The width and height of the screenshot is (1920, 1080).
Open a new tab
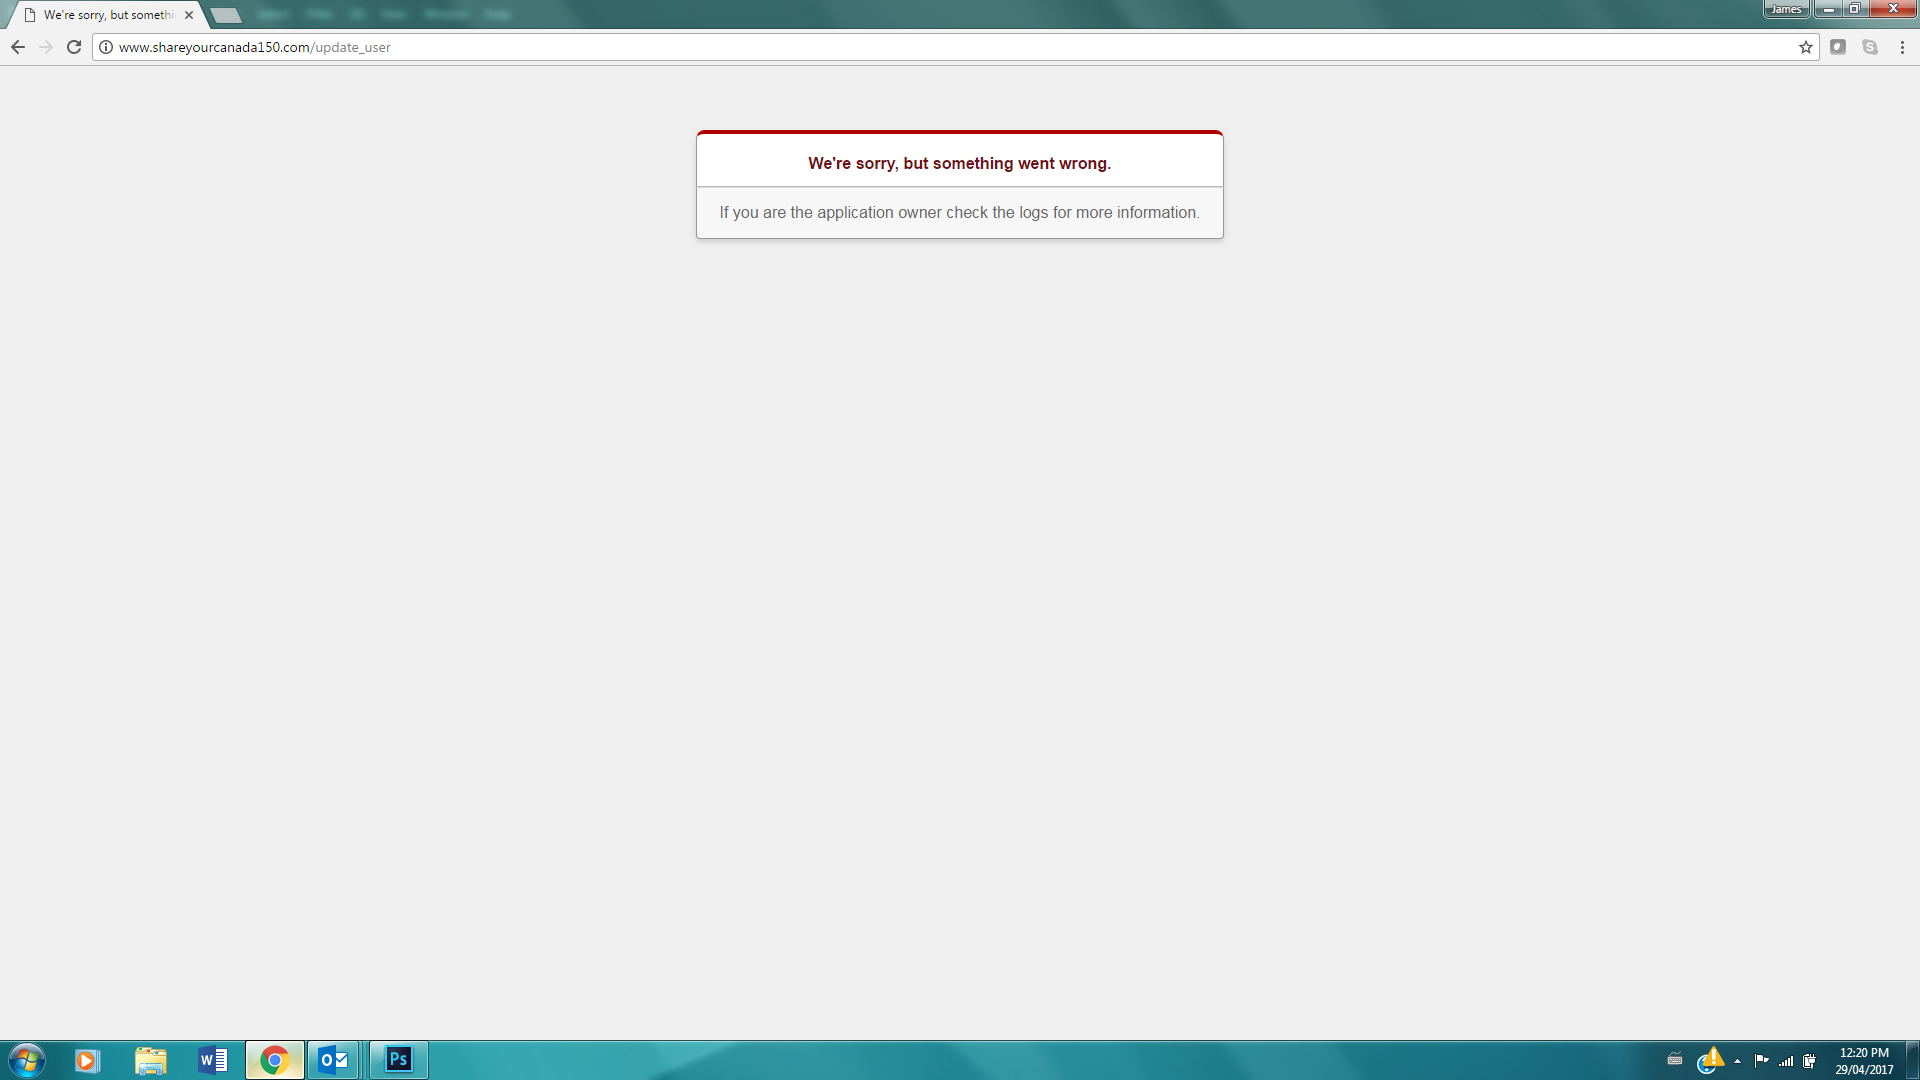coord(226,15)
